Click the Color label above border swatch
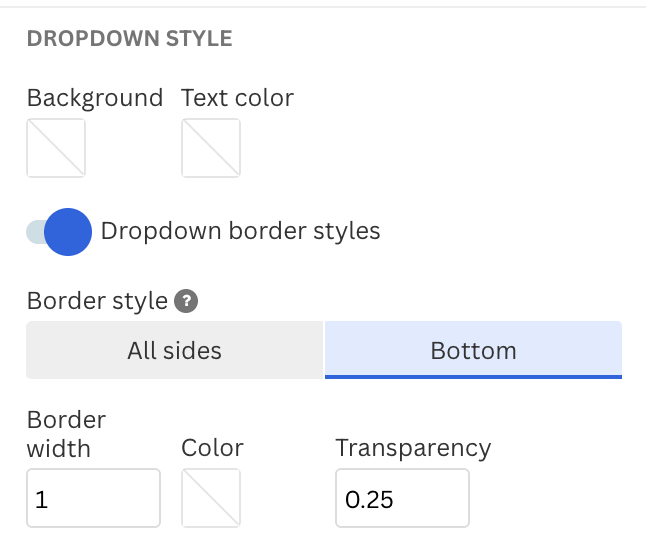Image resolution: width=646 pixels, height=556 pixels. pos(213,448)
